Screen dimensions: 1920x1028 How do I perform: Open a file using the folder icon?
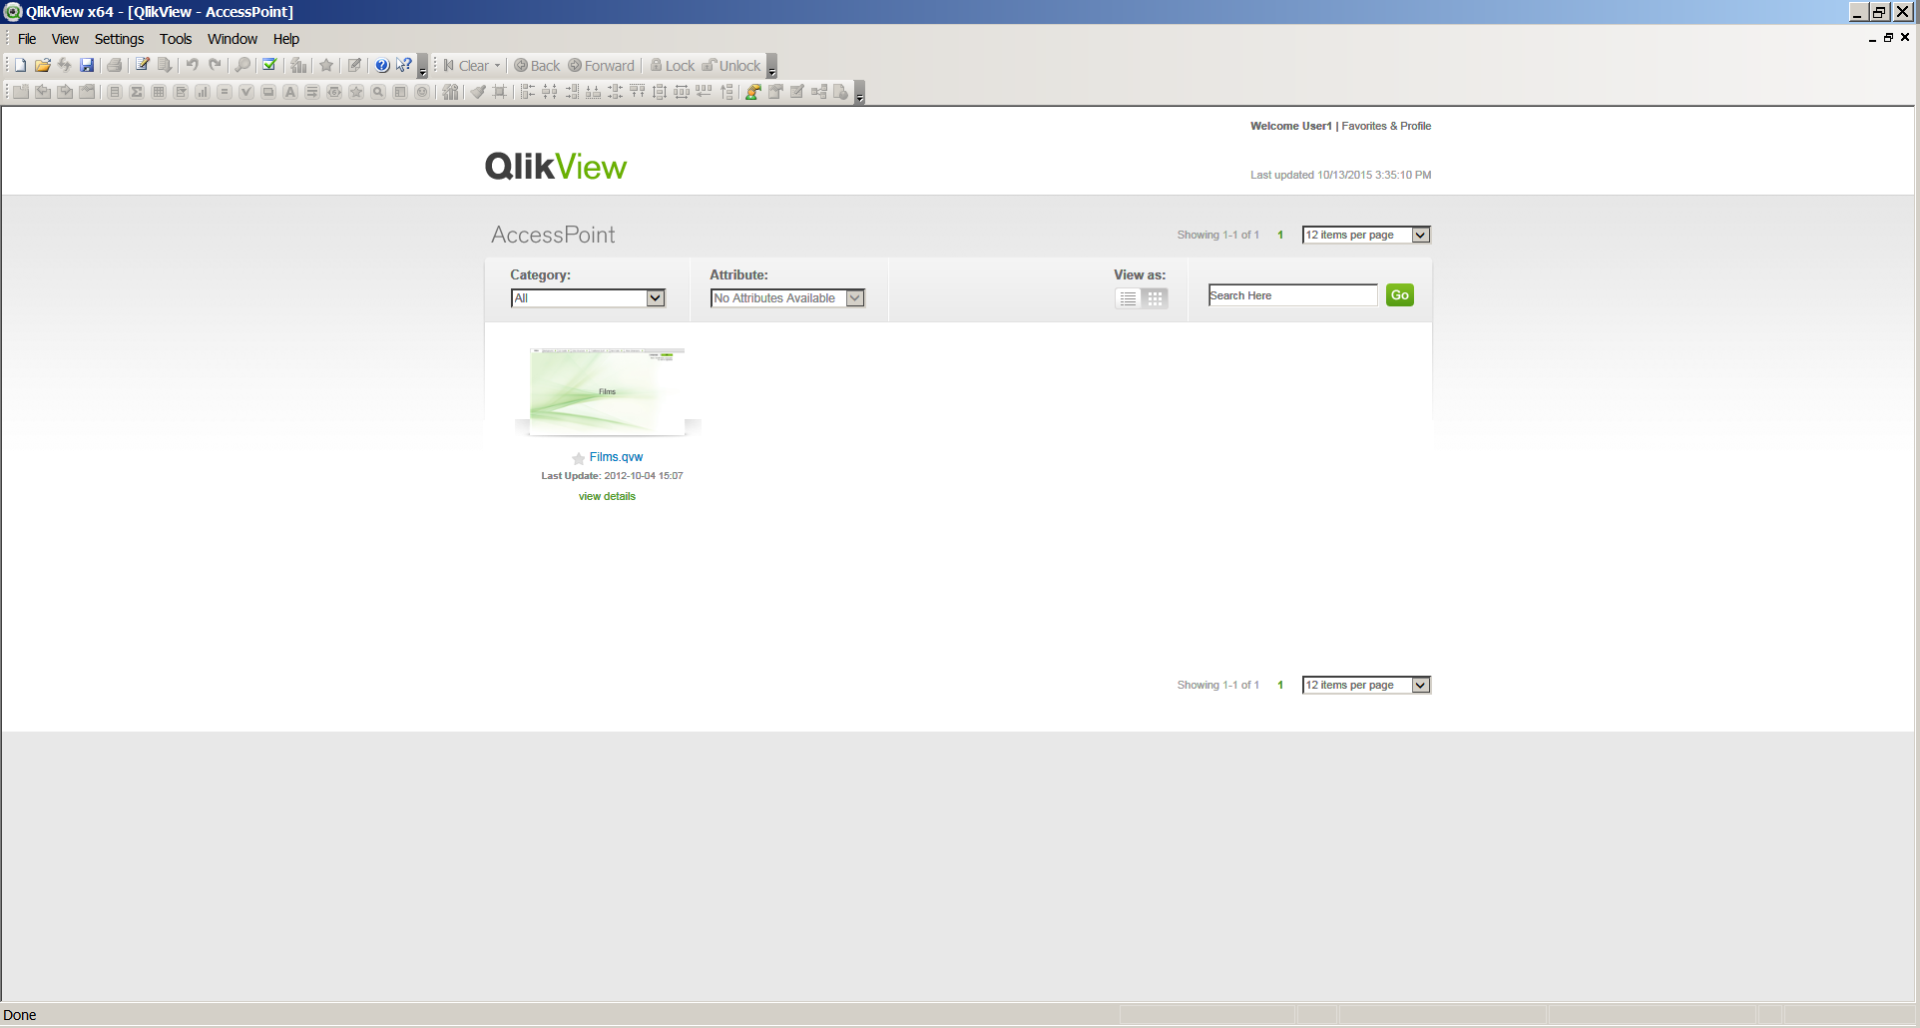42,65
